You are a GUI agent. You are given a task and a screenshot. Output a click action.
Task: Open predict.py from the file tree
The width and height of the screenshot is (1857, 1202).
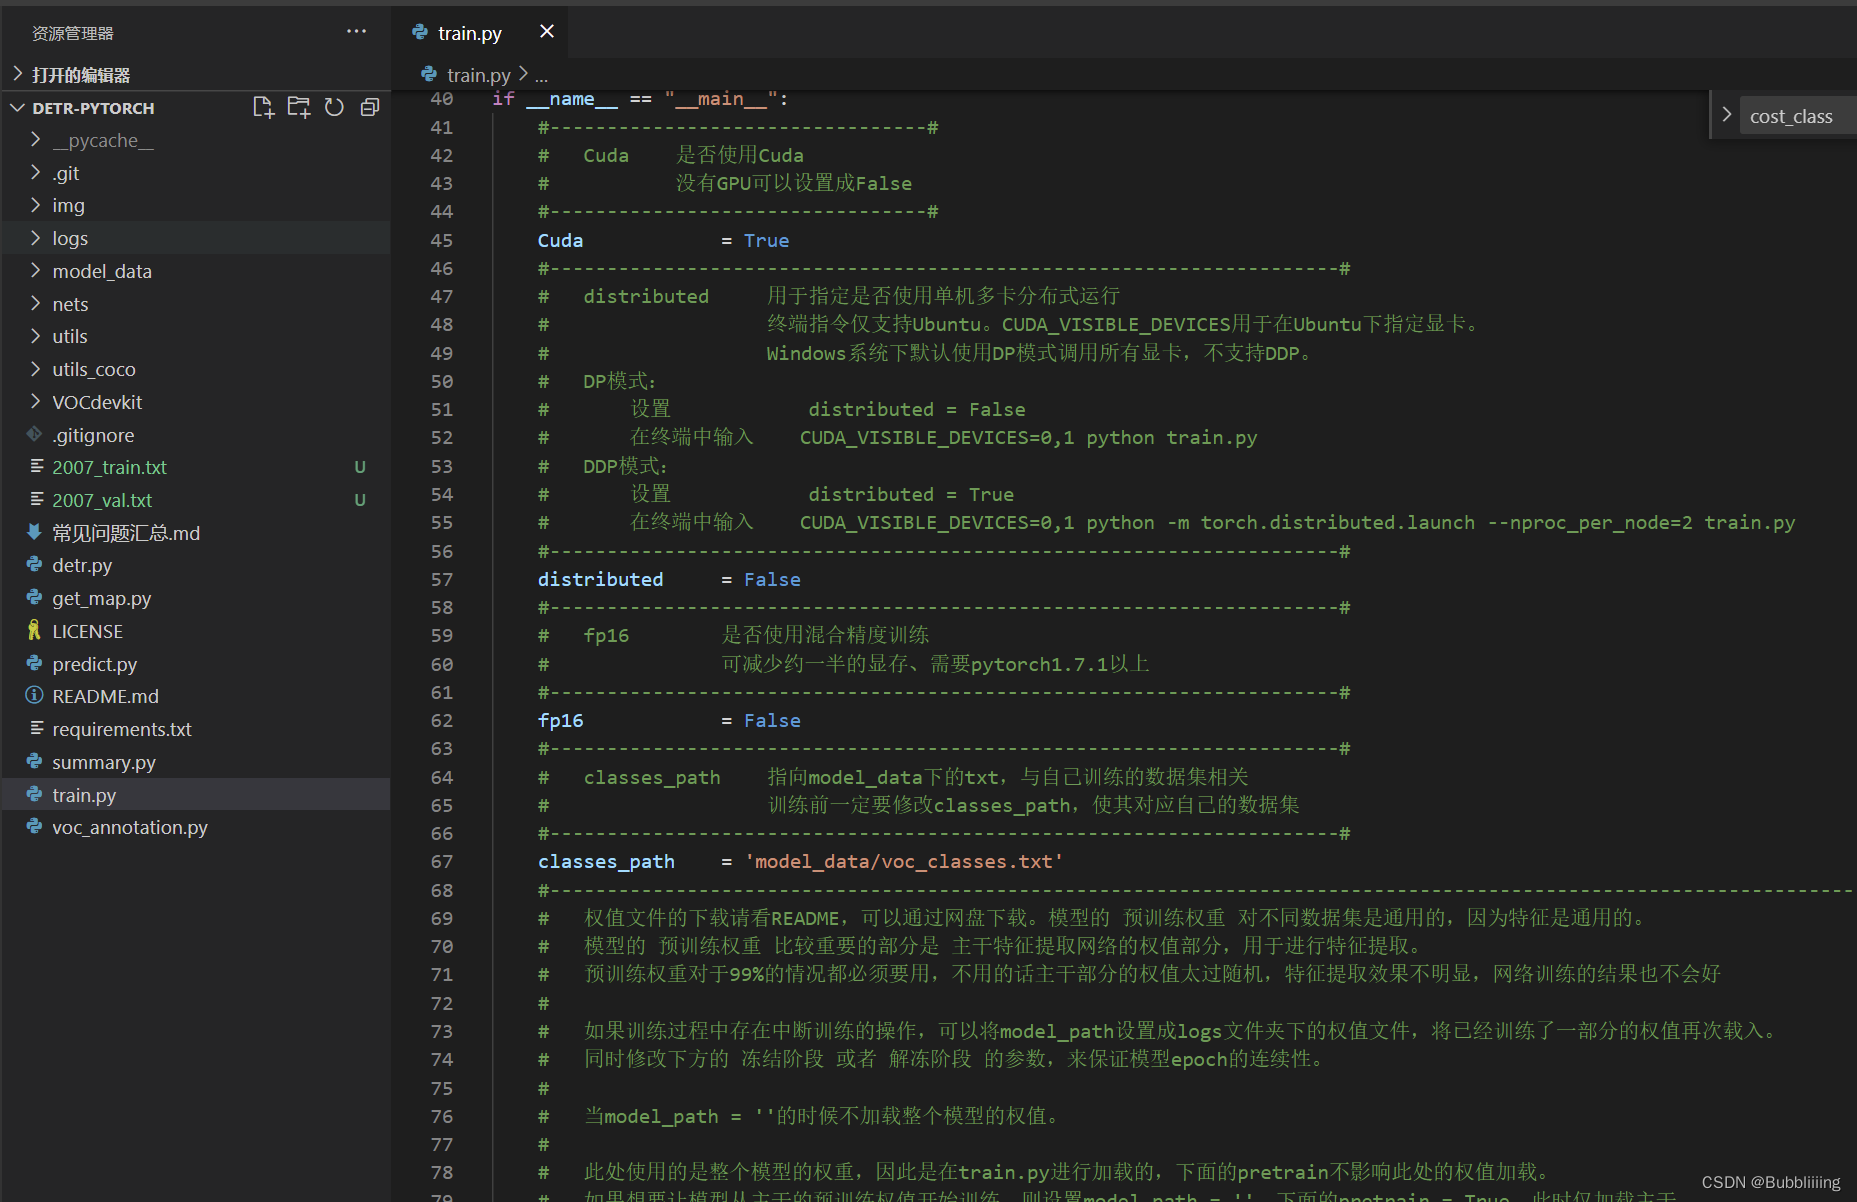tap(195, 664)
